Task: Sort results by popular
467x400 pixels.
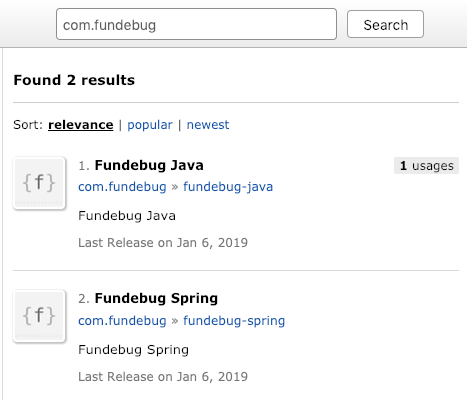Action: point(150,125)
